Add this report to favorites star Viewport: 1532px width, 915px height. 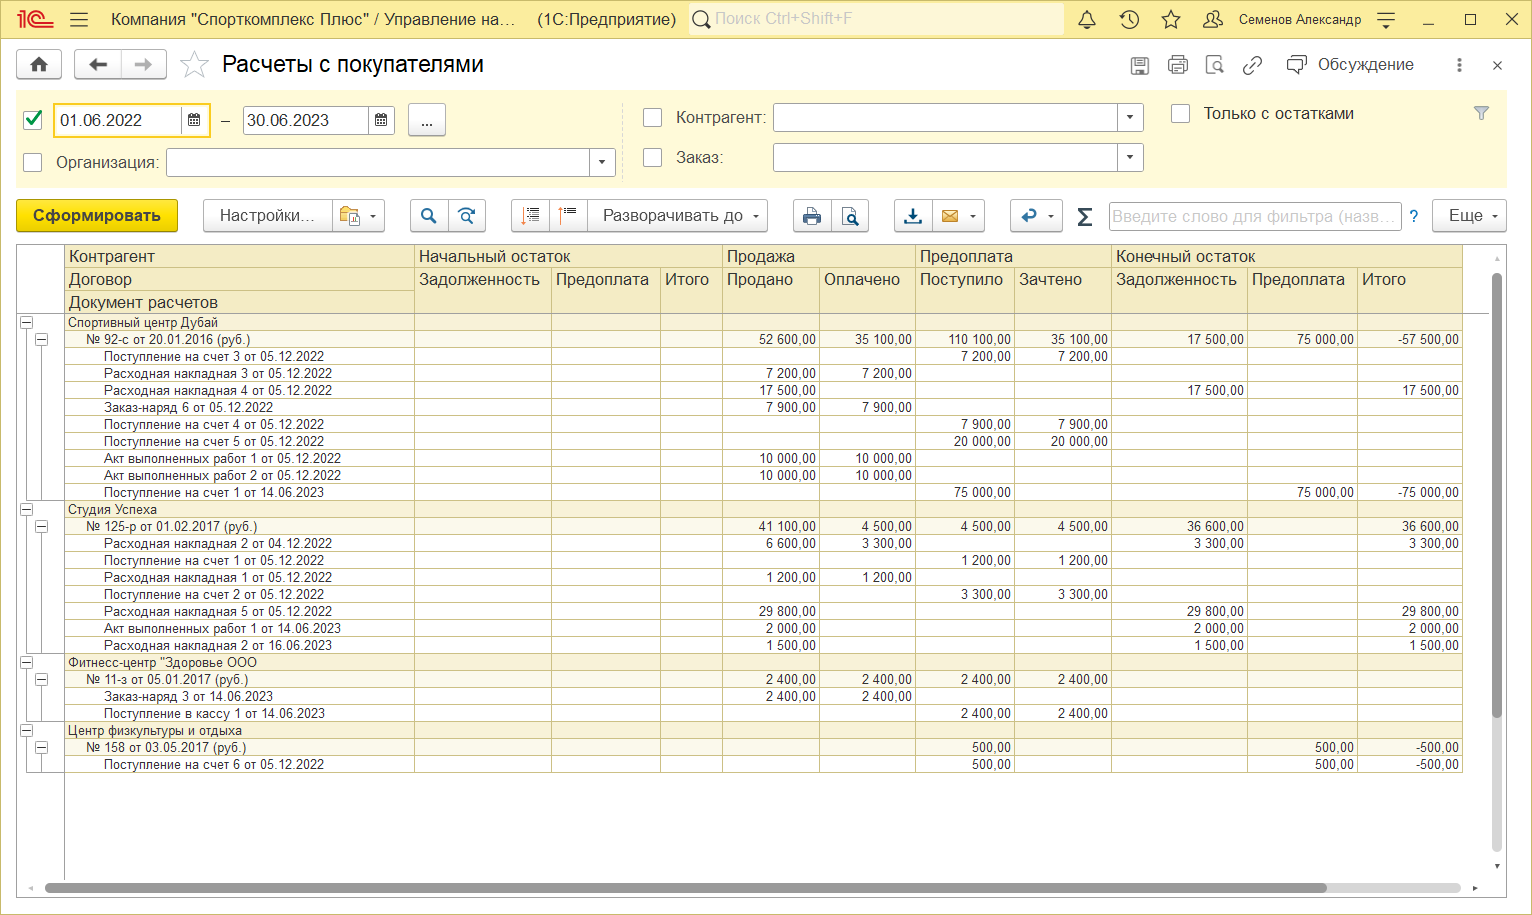click(x=194, y=65)
